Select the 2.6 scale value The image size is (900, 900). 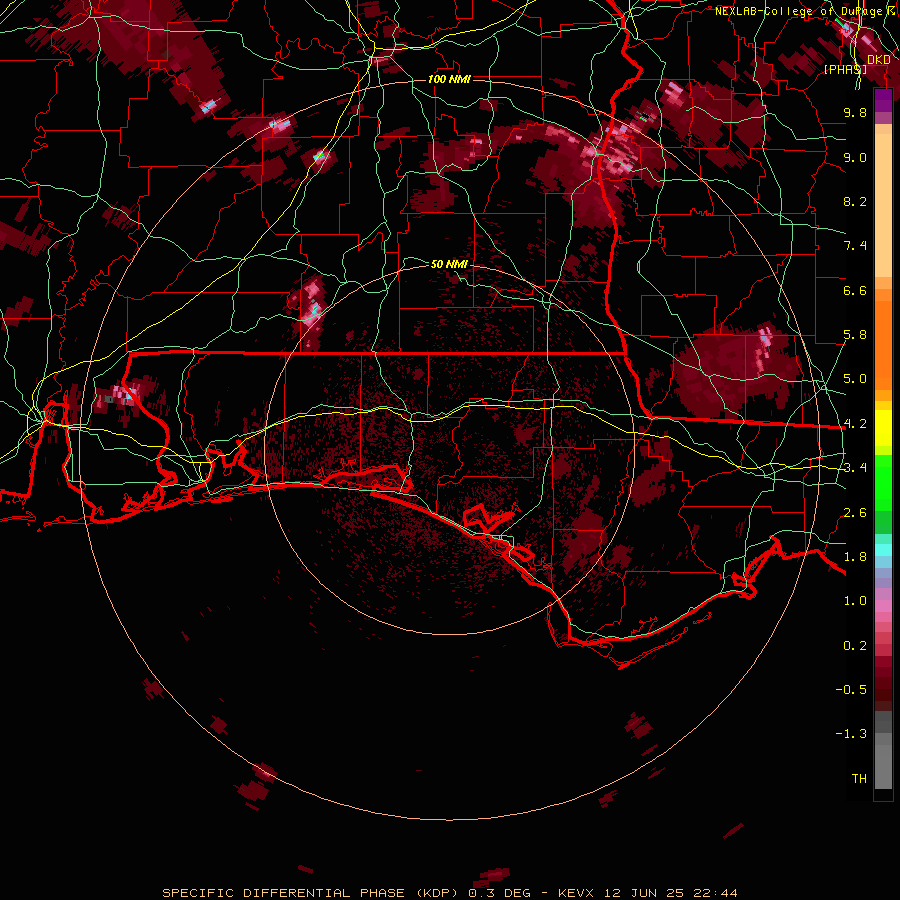(855, 513)
